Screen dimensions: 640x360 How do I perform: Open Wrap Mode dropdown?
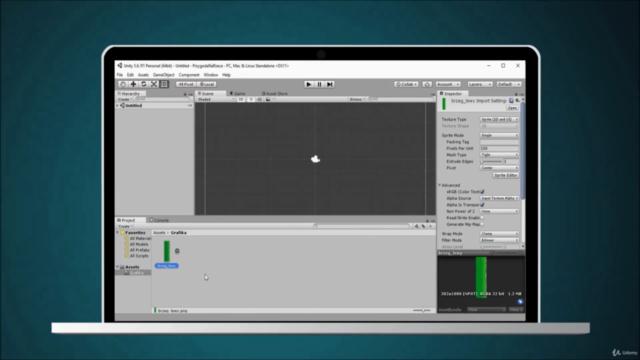click(499, 233)
